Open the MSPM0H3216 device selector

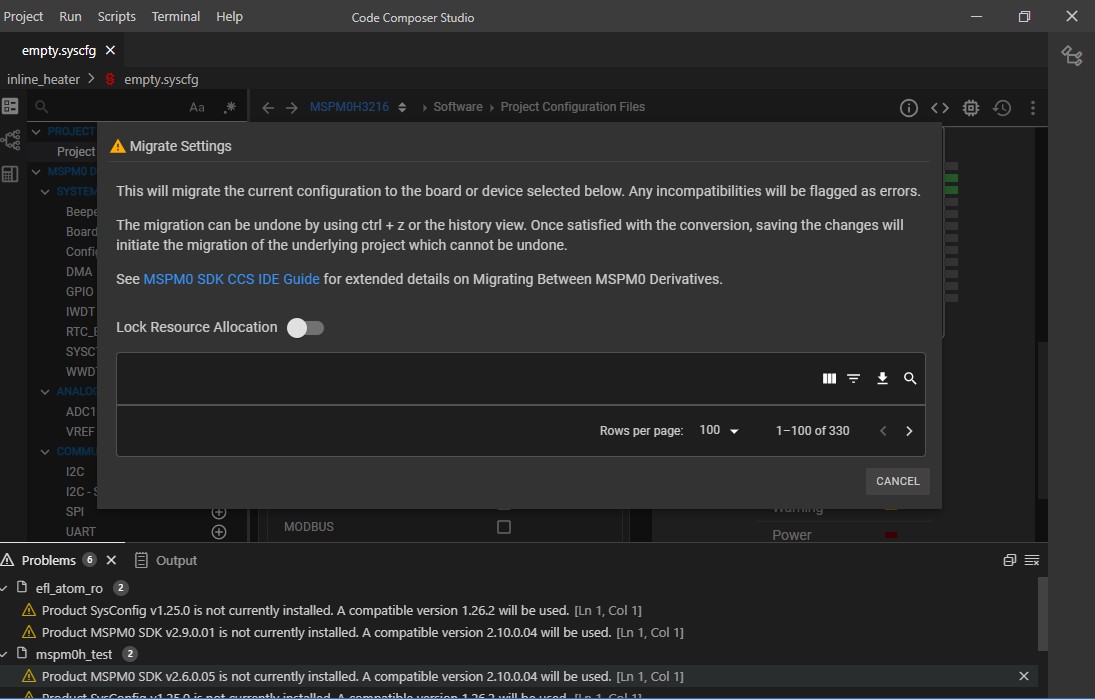(x=358, y=107)
